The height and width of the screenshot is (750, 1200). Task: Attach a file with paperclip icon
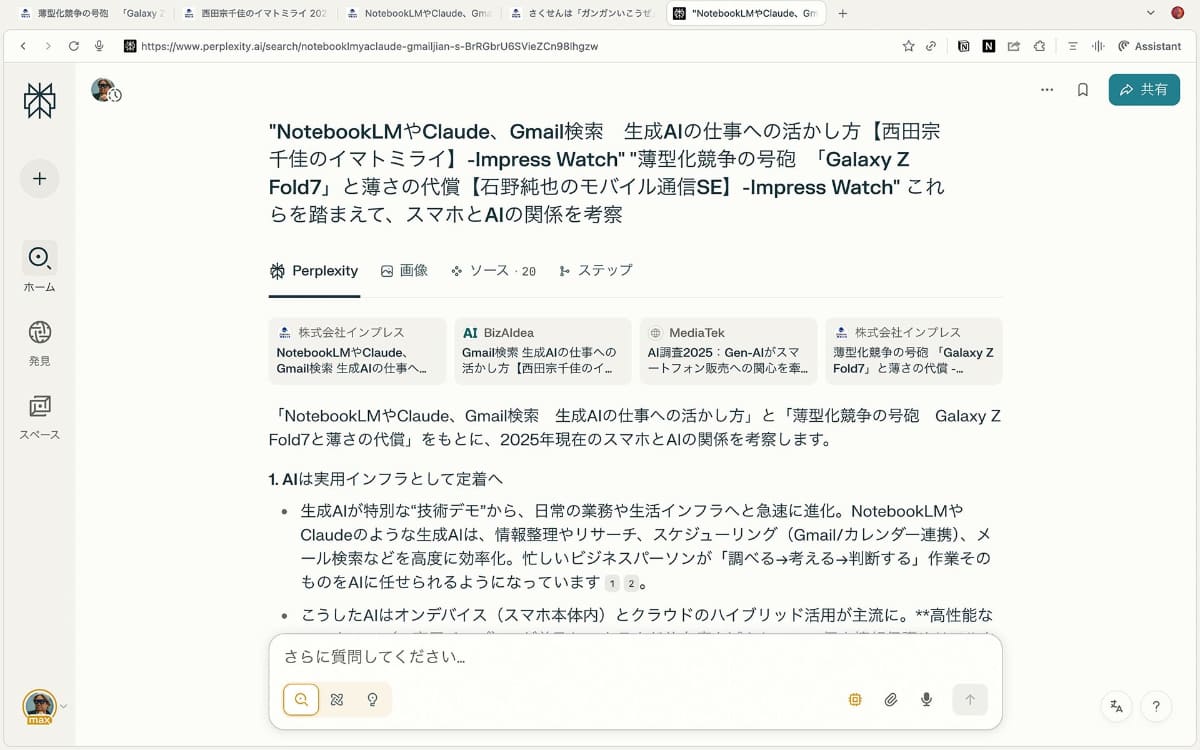(x=891, y=700)
